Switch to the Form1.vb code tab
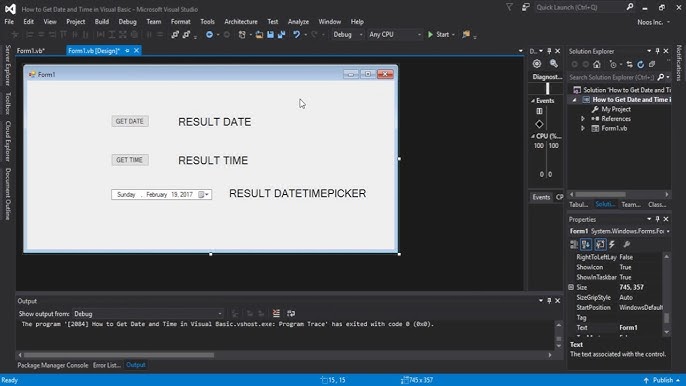This screenshot has height=386, width=686. [x=31, y=51]
